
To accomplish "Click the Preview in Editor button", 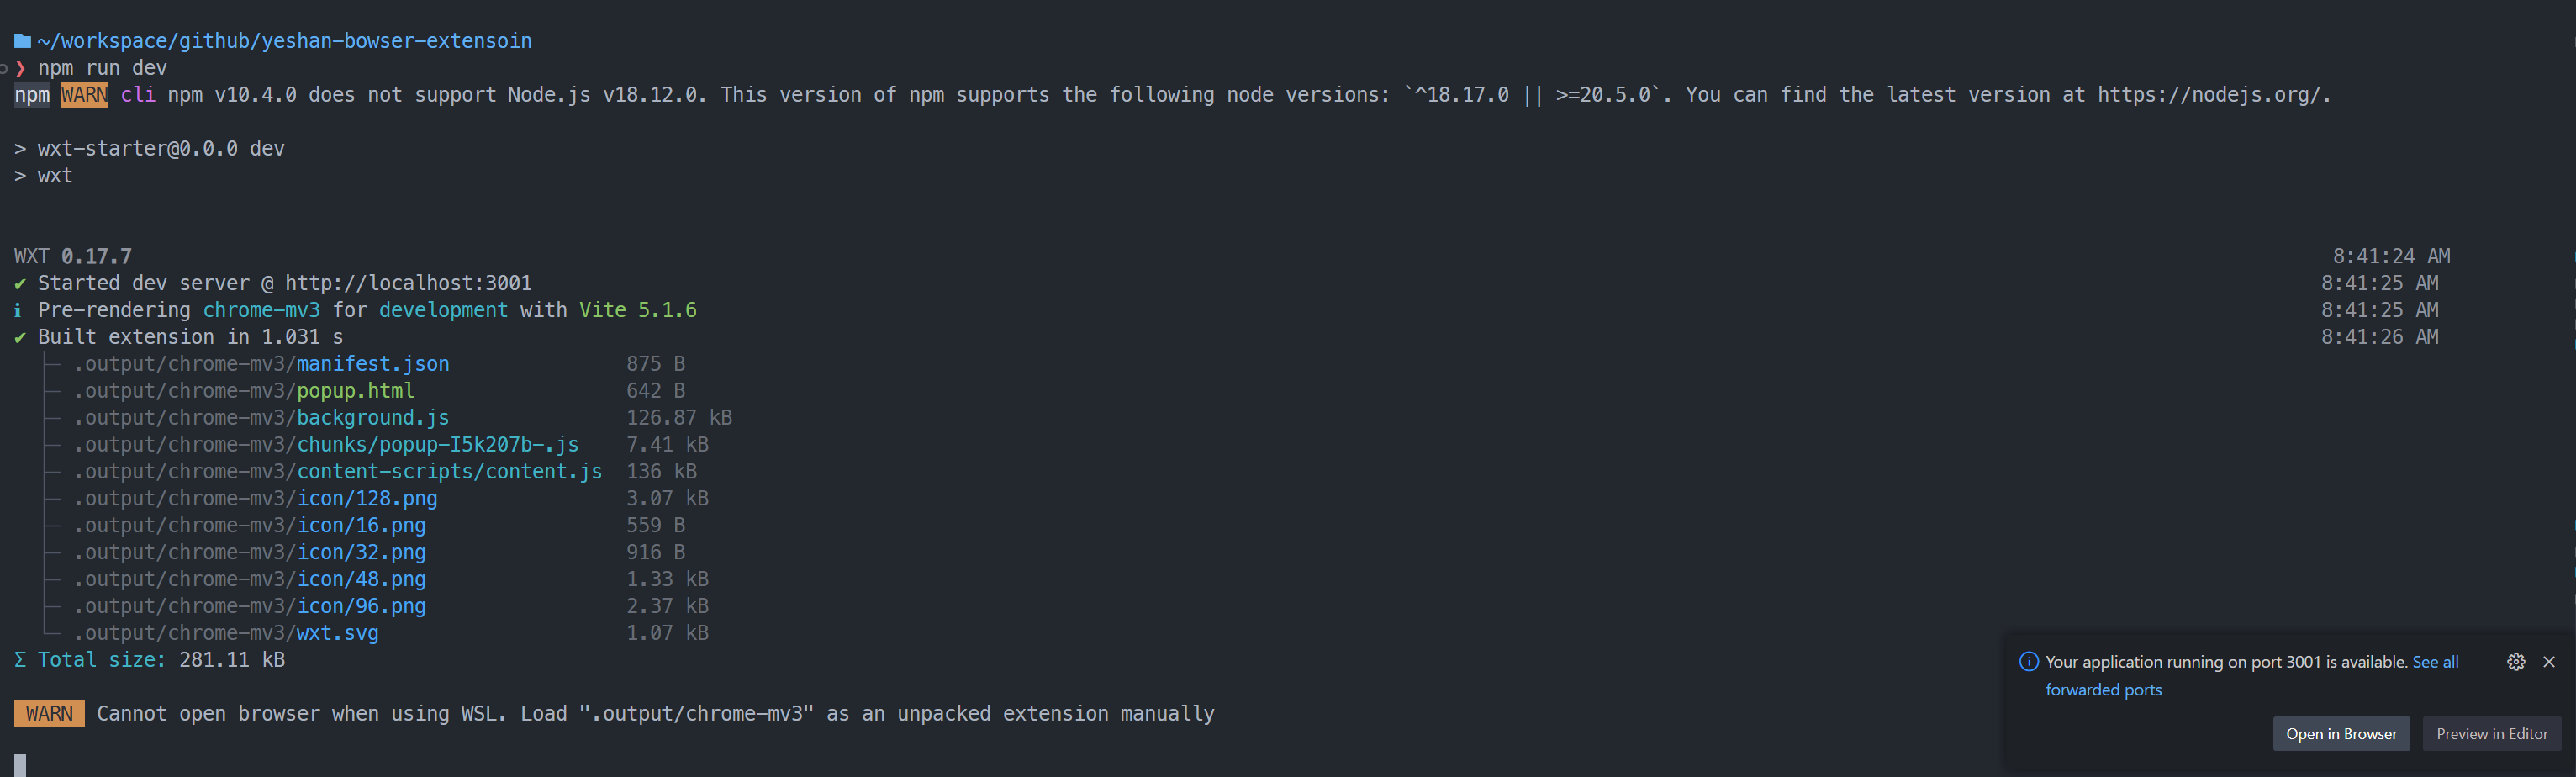I will (2491, 733).
